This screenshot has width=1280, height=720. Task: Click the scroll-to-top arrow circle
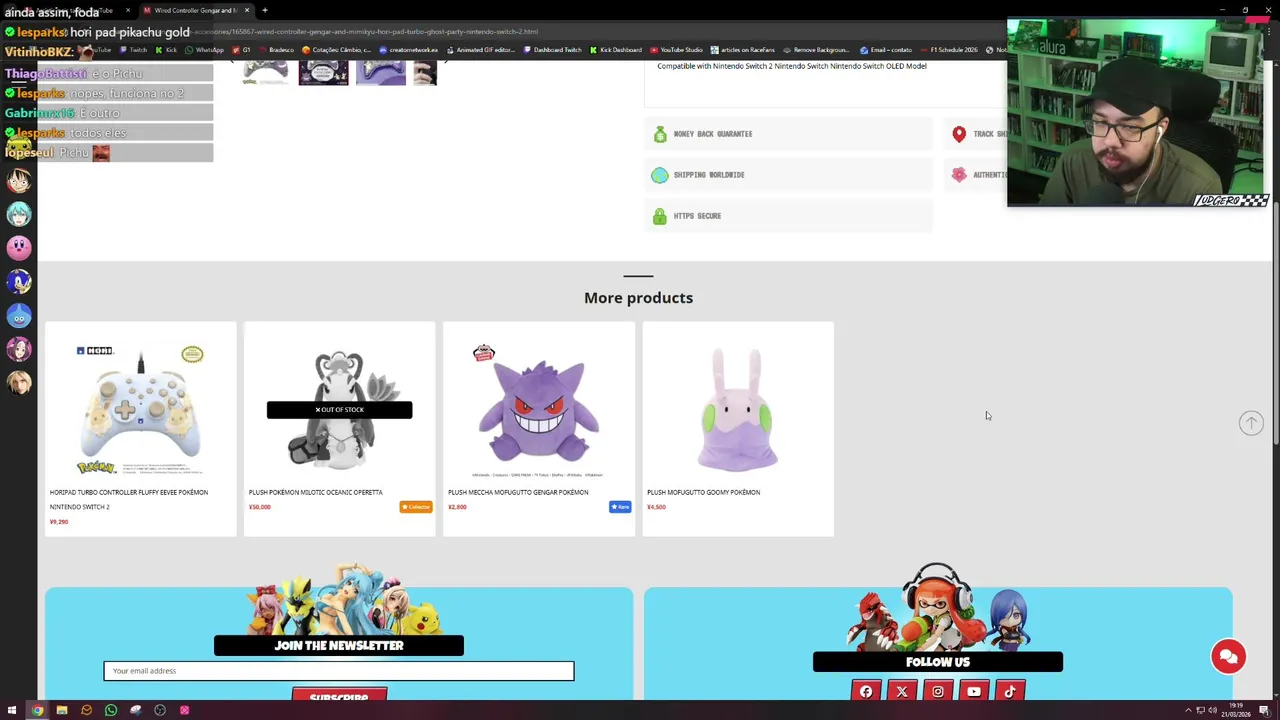[x=1251, y=423]
